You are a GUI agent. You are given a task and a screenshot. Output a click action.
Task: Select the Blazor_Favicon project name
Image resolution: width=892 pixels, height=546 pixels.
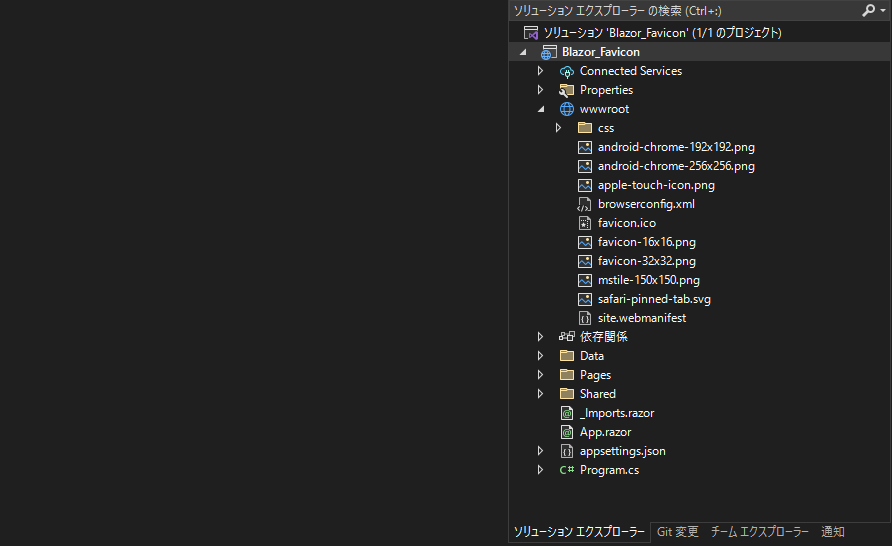[601, 52]
